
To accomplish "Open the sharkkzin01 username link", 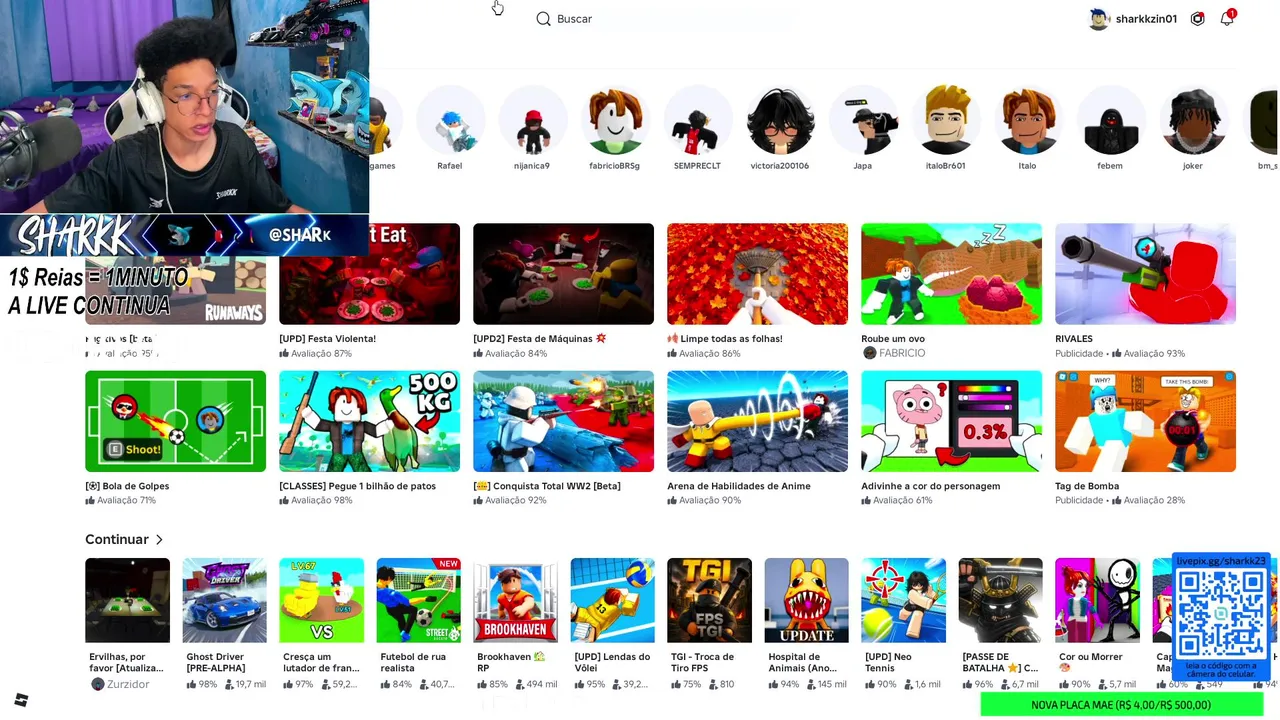I will (x=1146, y=19).
